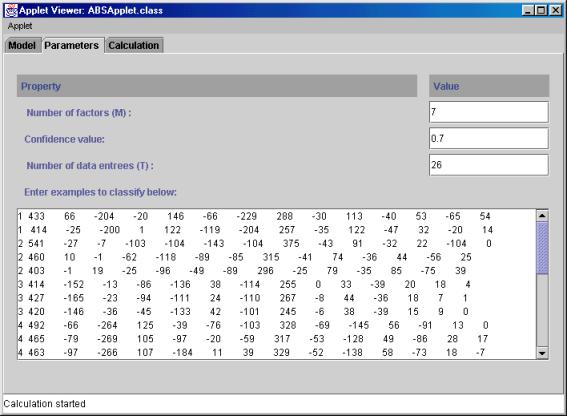The height and width of the screenshot is (416, 567).
Task: Click the first data row starting with 433
Action: [254, 216]
